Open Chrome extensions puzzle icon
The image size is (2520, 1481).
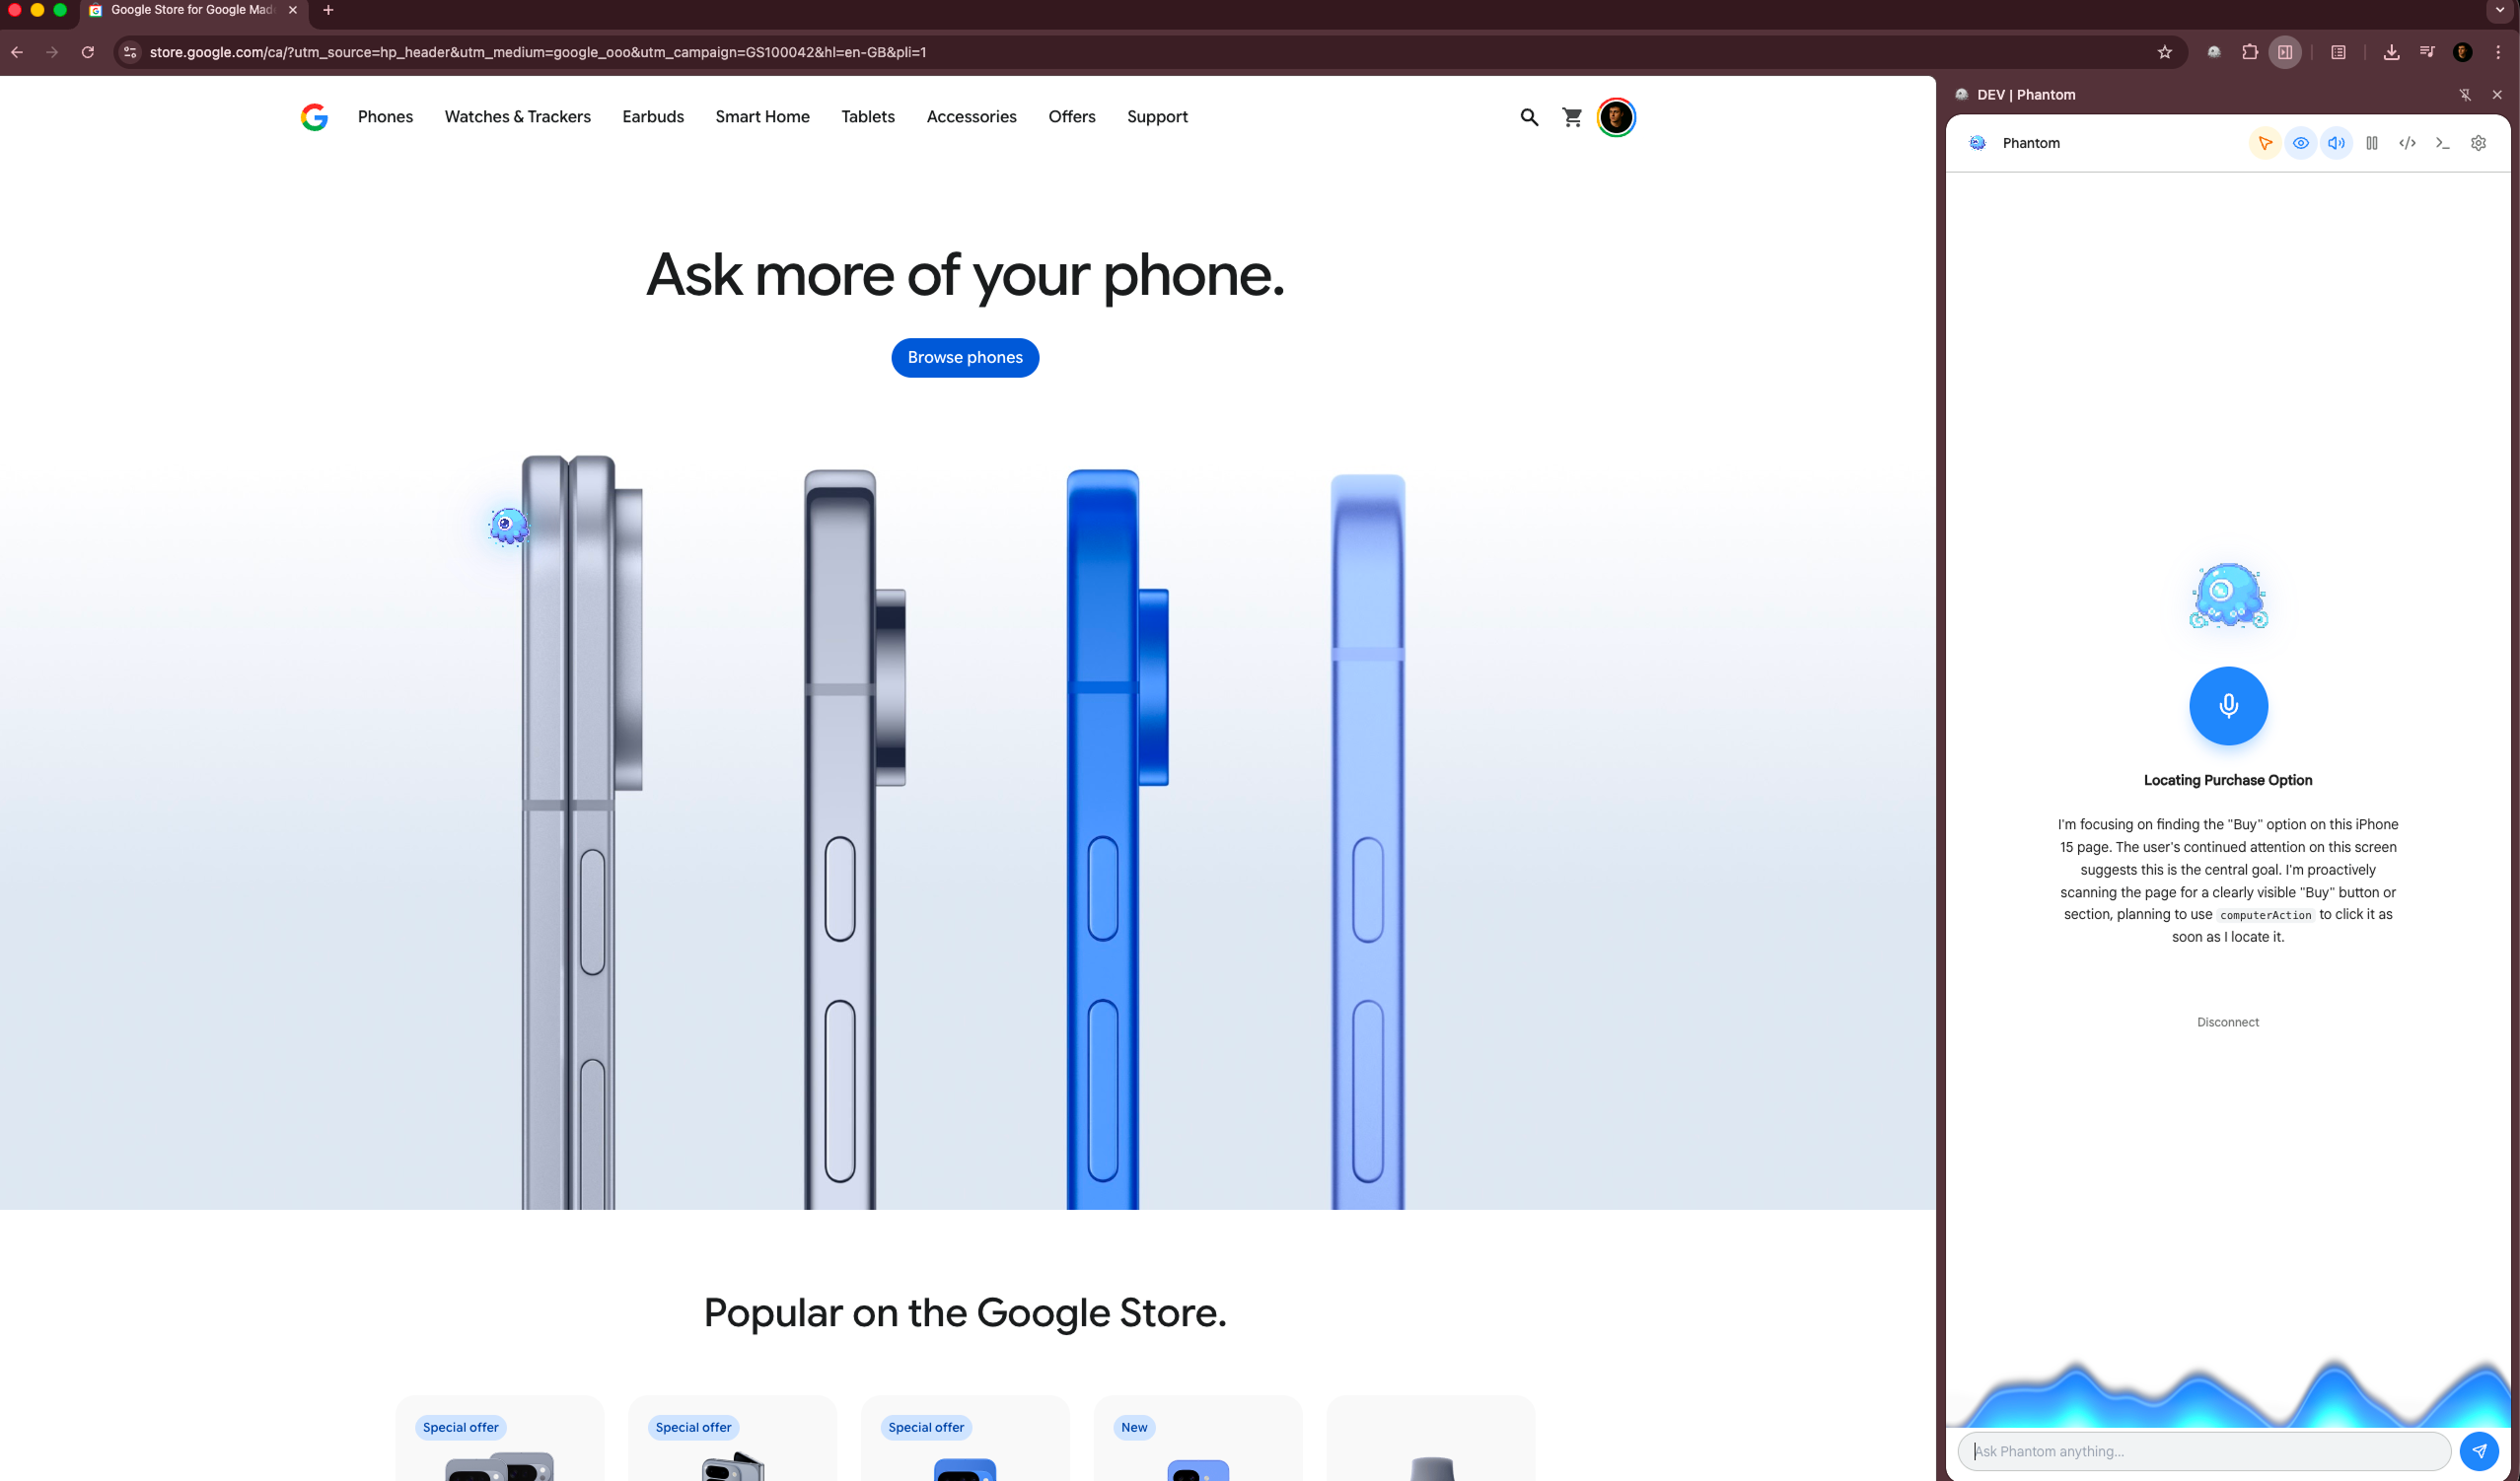point(2249,52)
